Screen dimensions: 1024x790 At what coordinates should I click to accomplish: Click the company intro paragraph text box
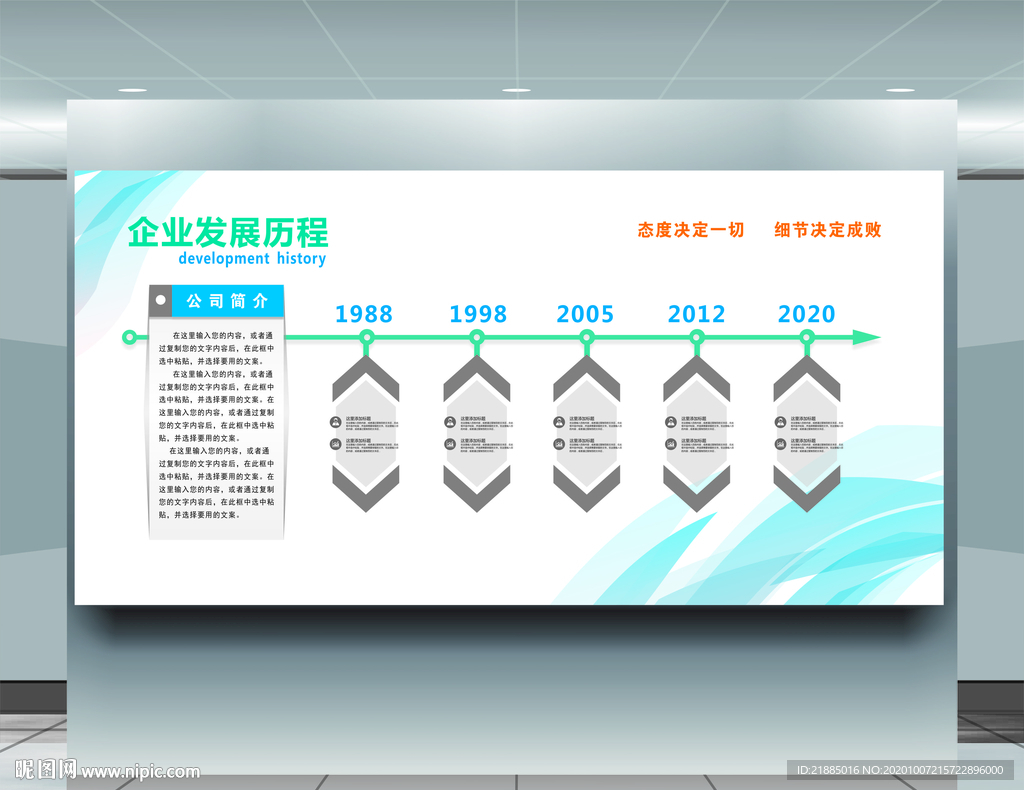pos(216,425)
